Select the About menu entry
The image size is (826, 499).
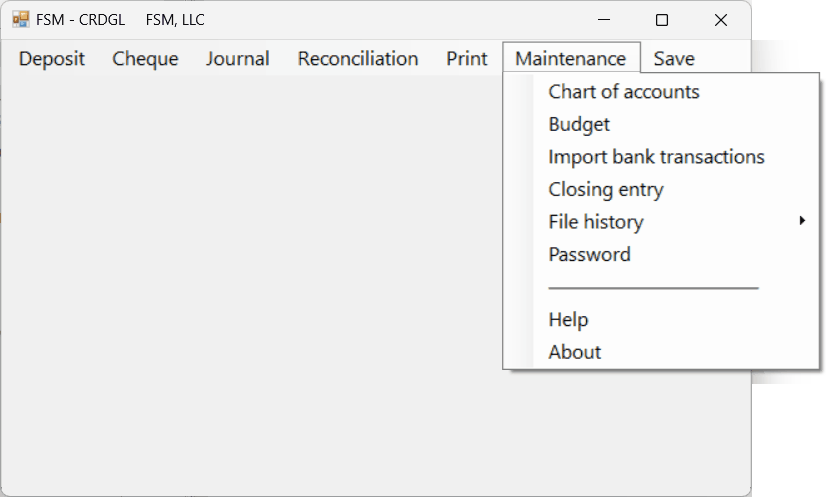coord(661,352)
